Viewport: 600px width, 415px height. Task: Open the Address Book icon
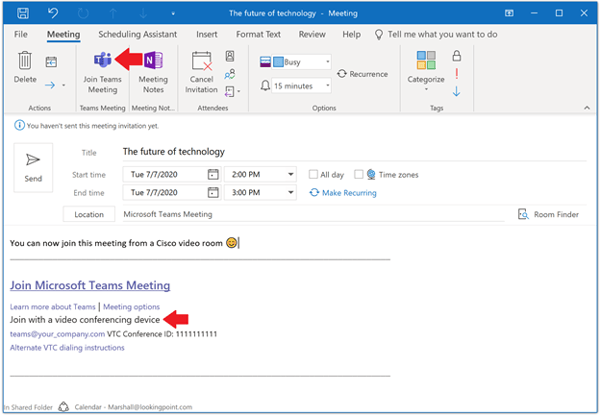pyautogui.click(x=230, y=56)
